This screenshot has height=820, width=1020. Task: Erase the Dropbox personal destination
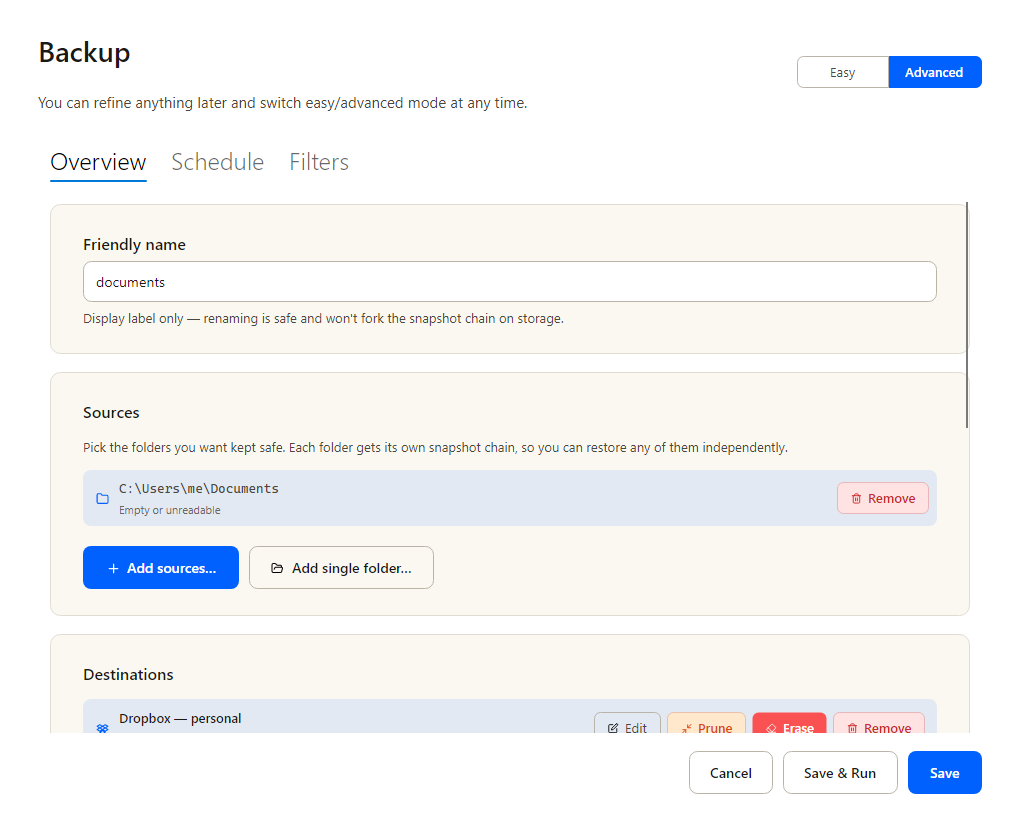(x=789, y=724)
